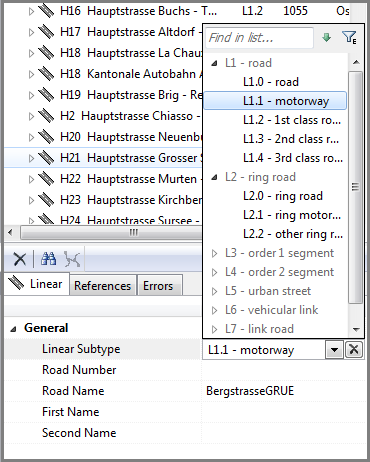Click the horizontal scrollbar thumb under tree
370x462 pixels.
[x=111, y=232]
